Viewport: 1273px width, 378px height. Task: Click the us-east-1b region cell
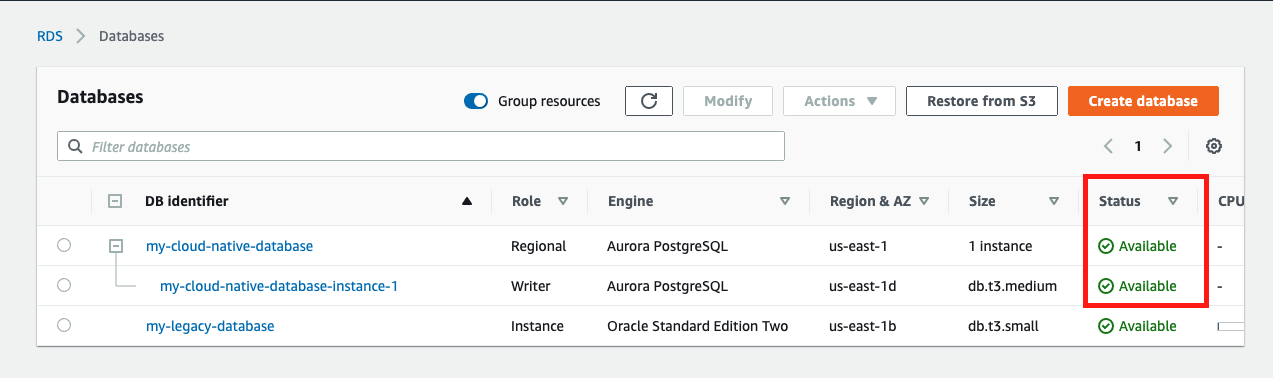point(863,326)
